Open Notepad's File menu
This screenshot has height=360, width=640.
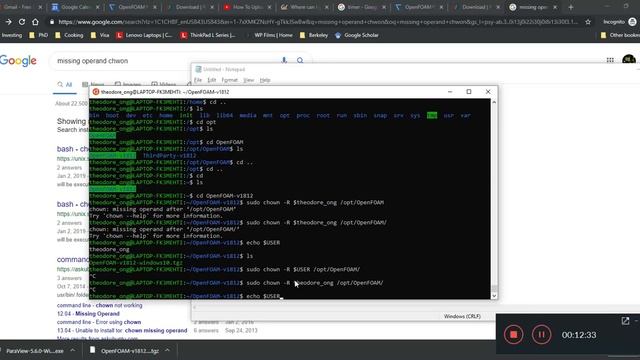pos(198,80)
